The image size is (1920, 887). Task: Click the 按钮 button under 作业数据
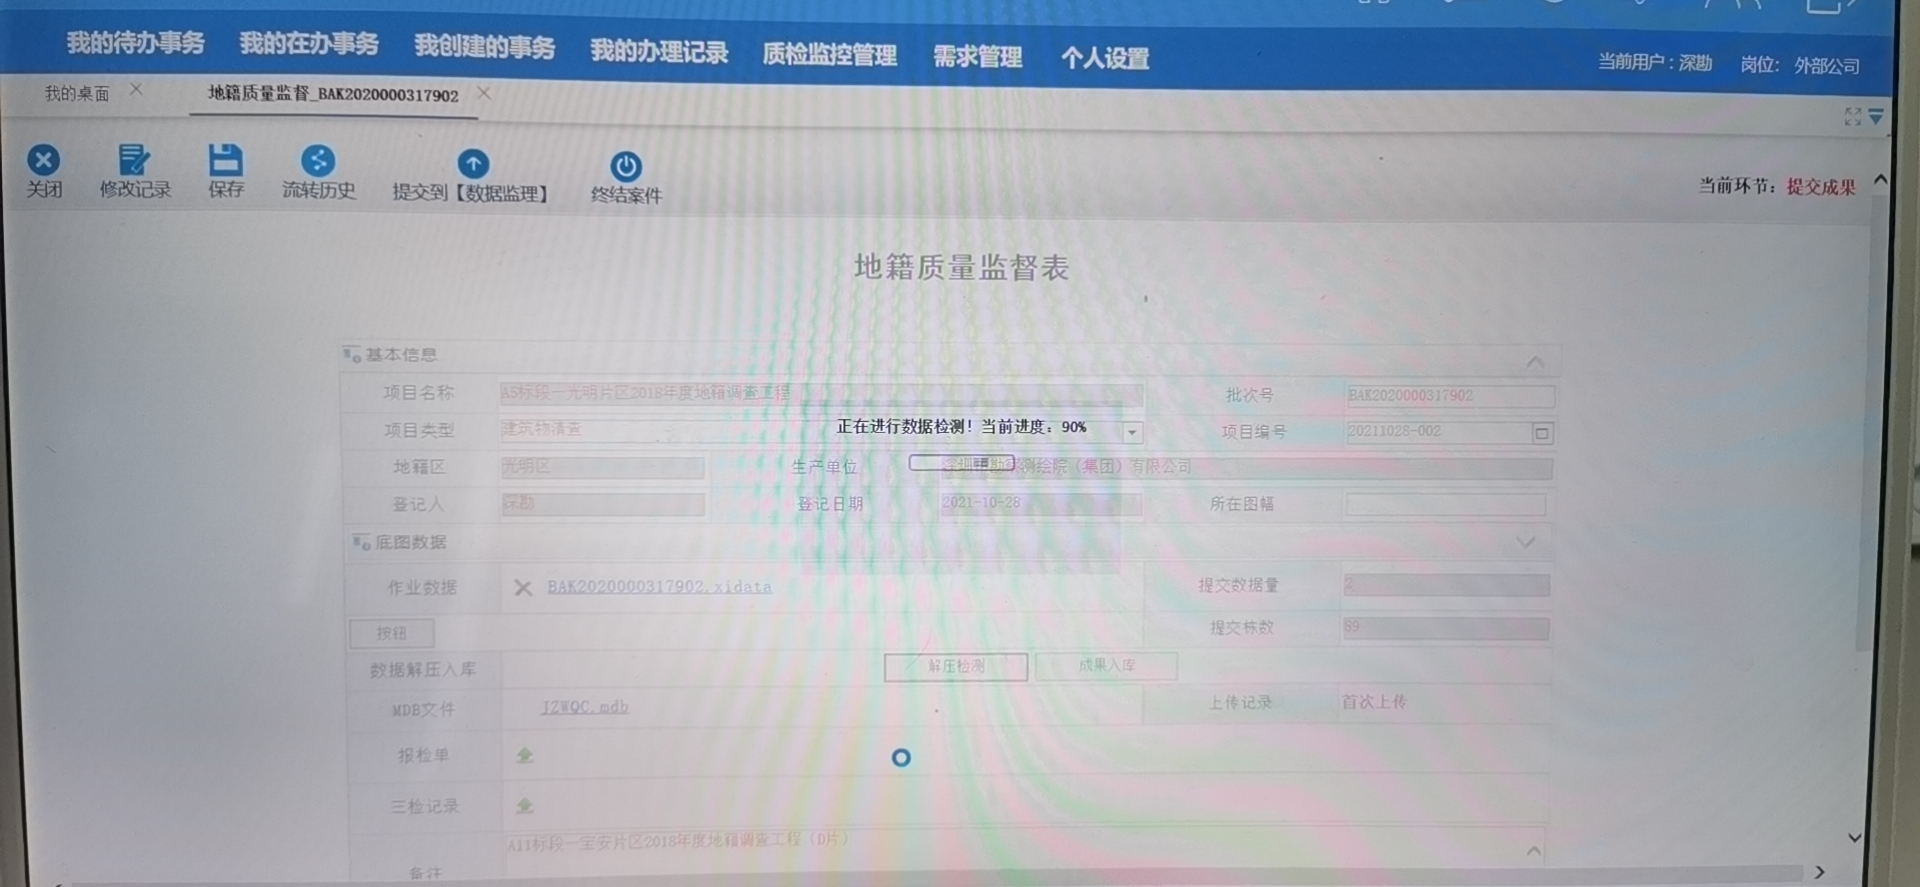(391, 633)
